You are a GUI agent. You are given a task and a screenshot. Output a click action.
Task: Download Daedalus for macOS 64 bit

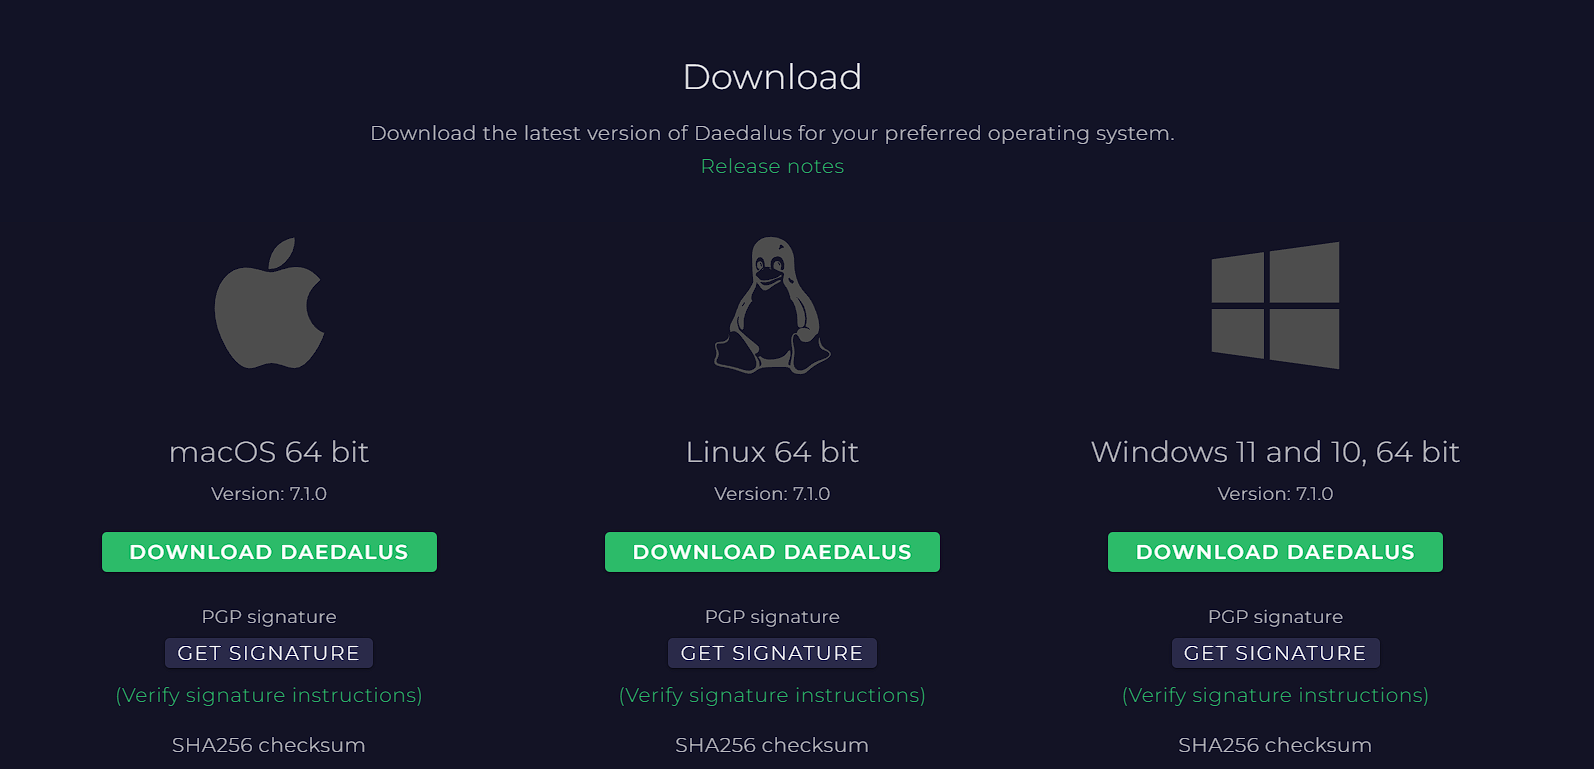point(269,552)
